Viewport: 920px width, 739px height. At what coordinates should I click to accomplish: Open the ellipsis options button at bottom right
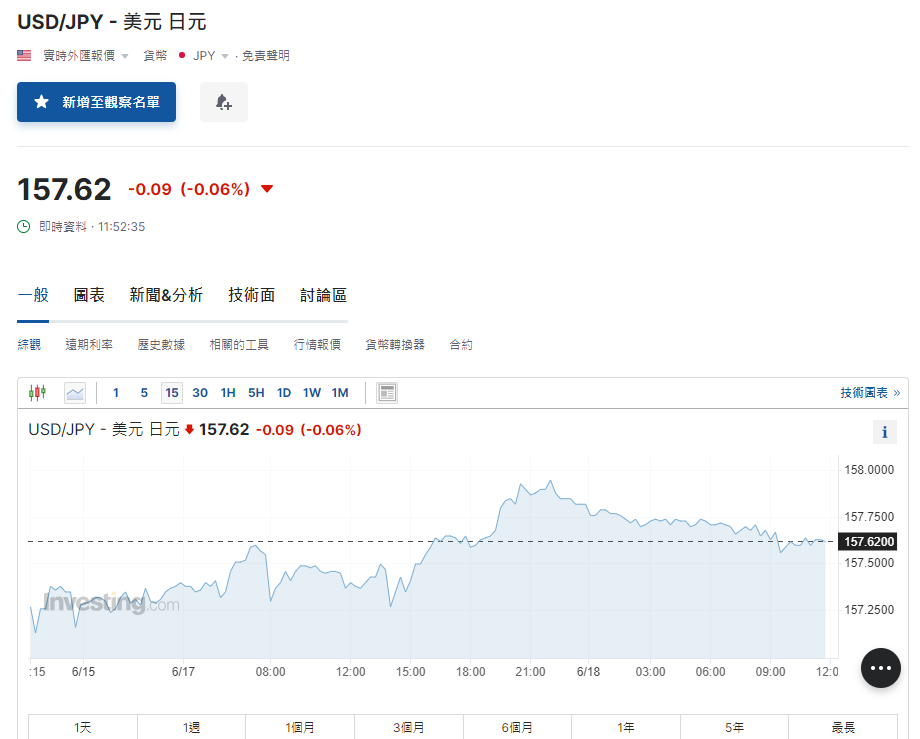point(880,667)
